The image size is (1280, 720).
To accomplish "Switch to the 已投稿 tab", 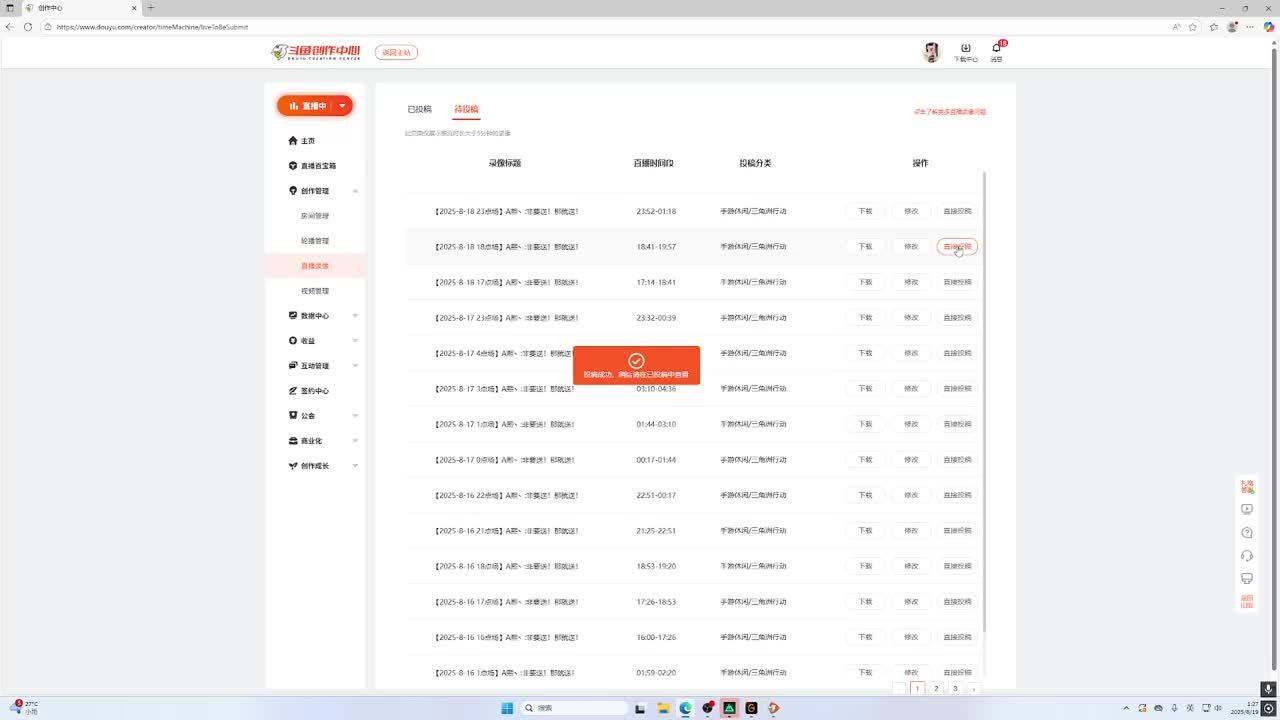I will point(419,109).
